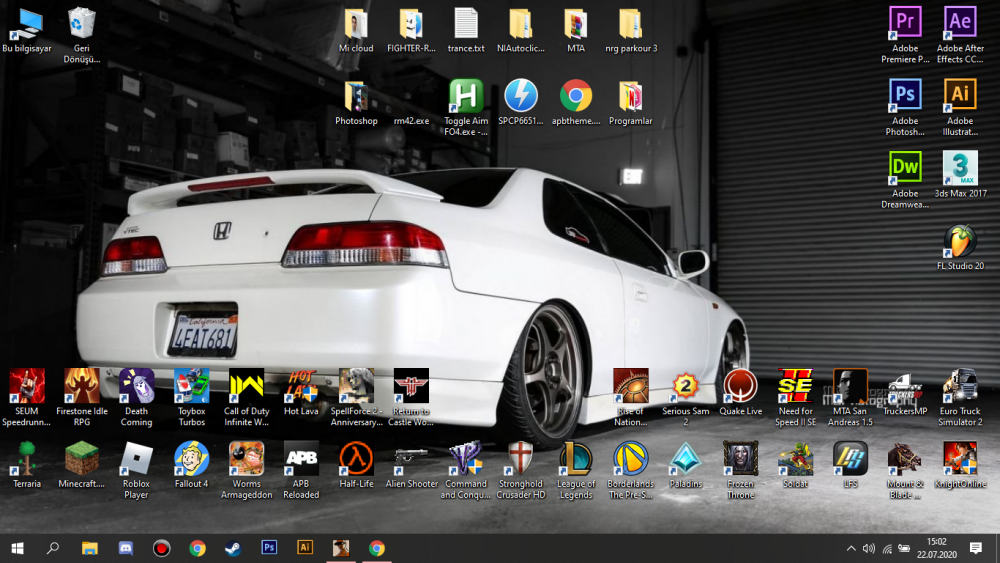Click the Terraria game icon
The image size is (1000, 563).
coord(27,459)
